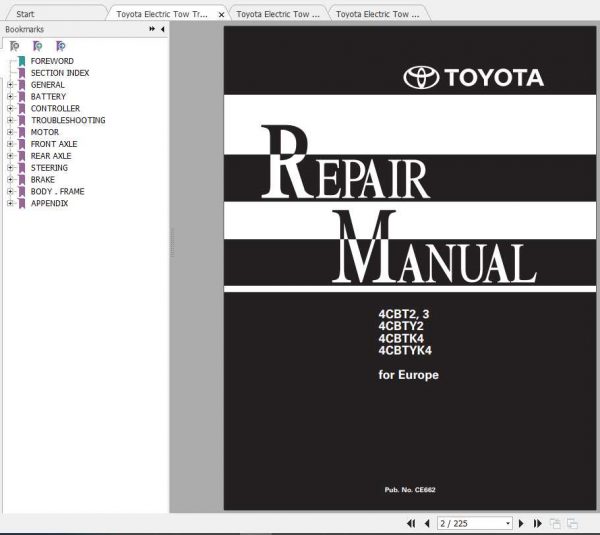Switch to the third document tab
Image resolution: width=600 pixels, height=535 pixels.
[x=278, y=14]
